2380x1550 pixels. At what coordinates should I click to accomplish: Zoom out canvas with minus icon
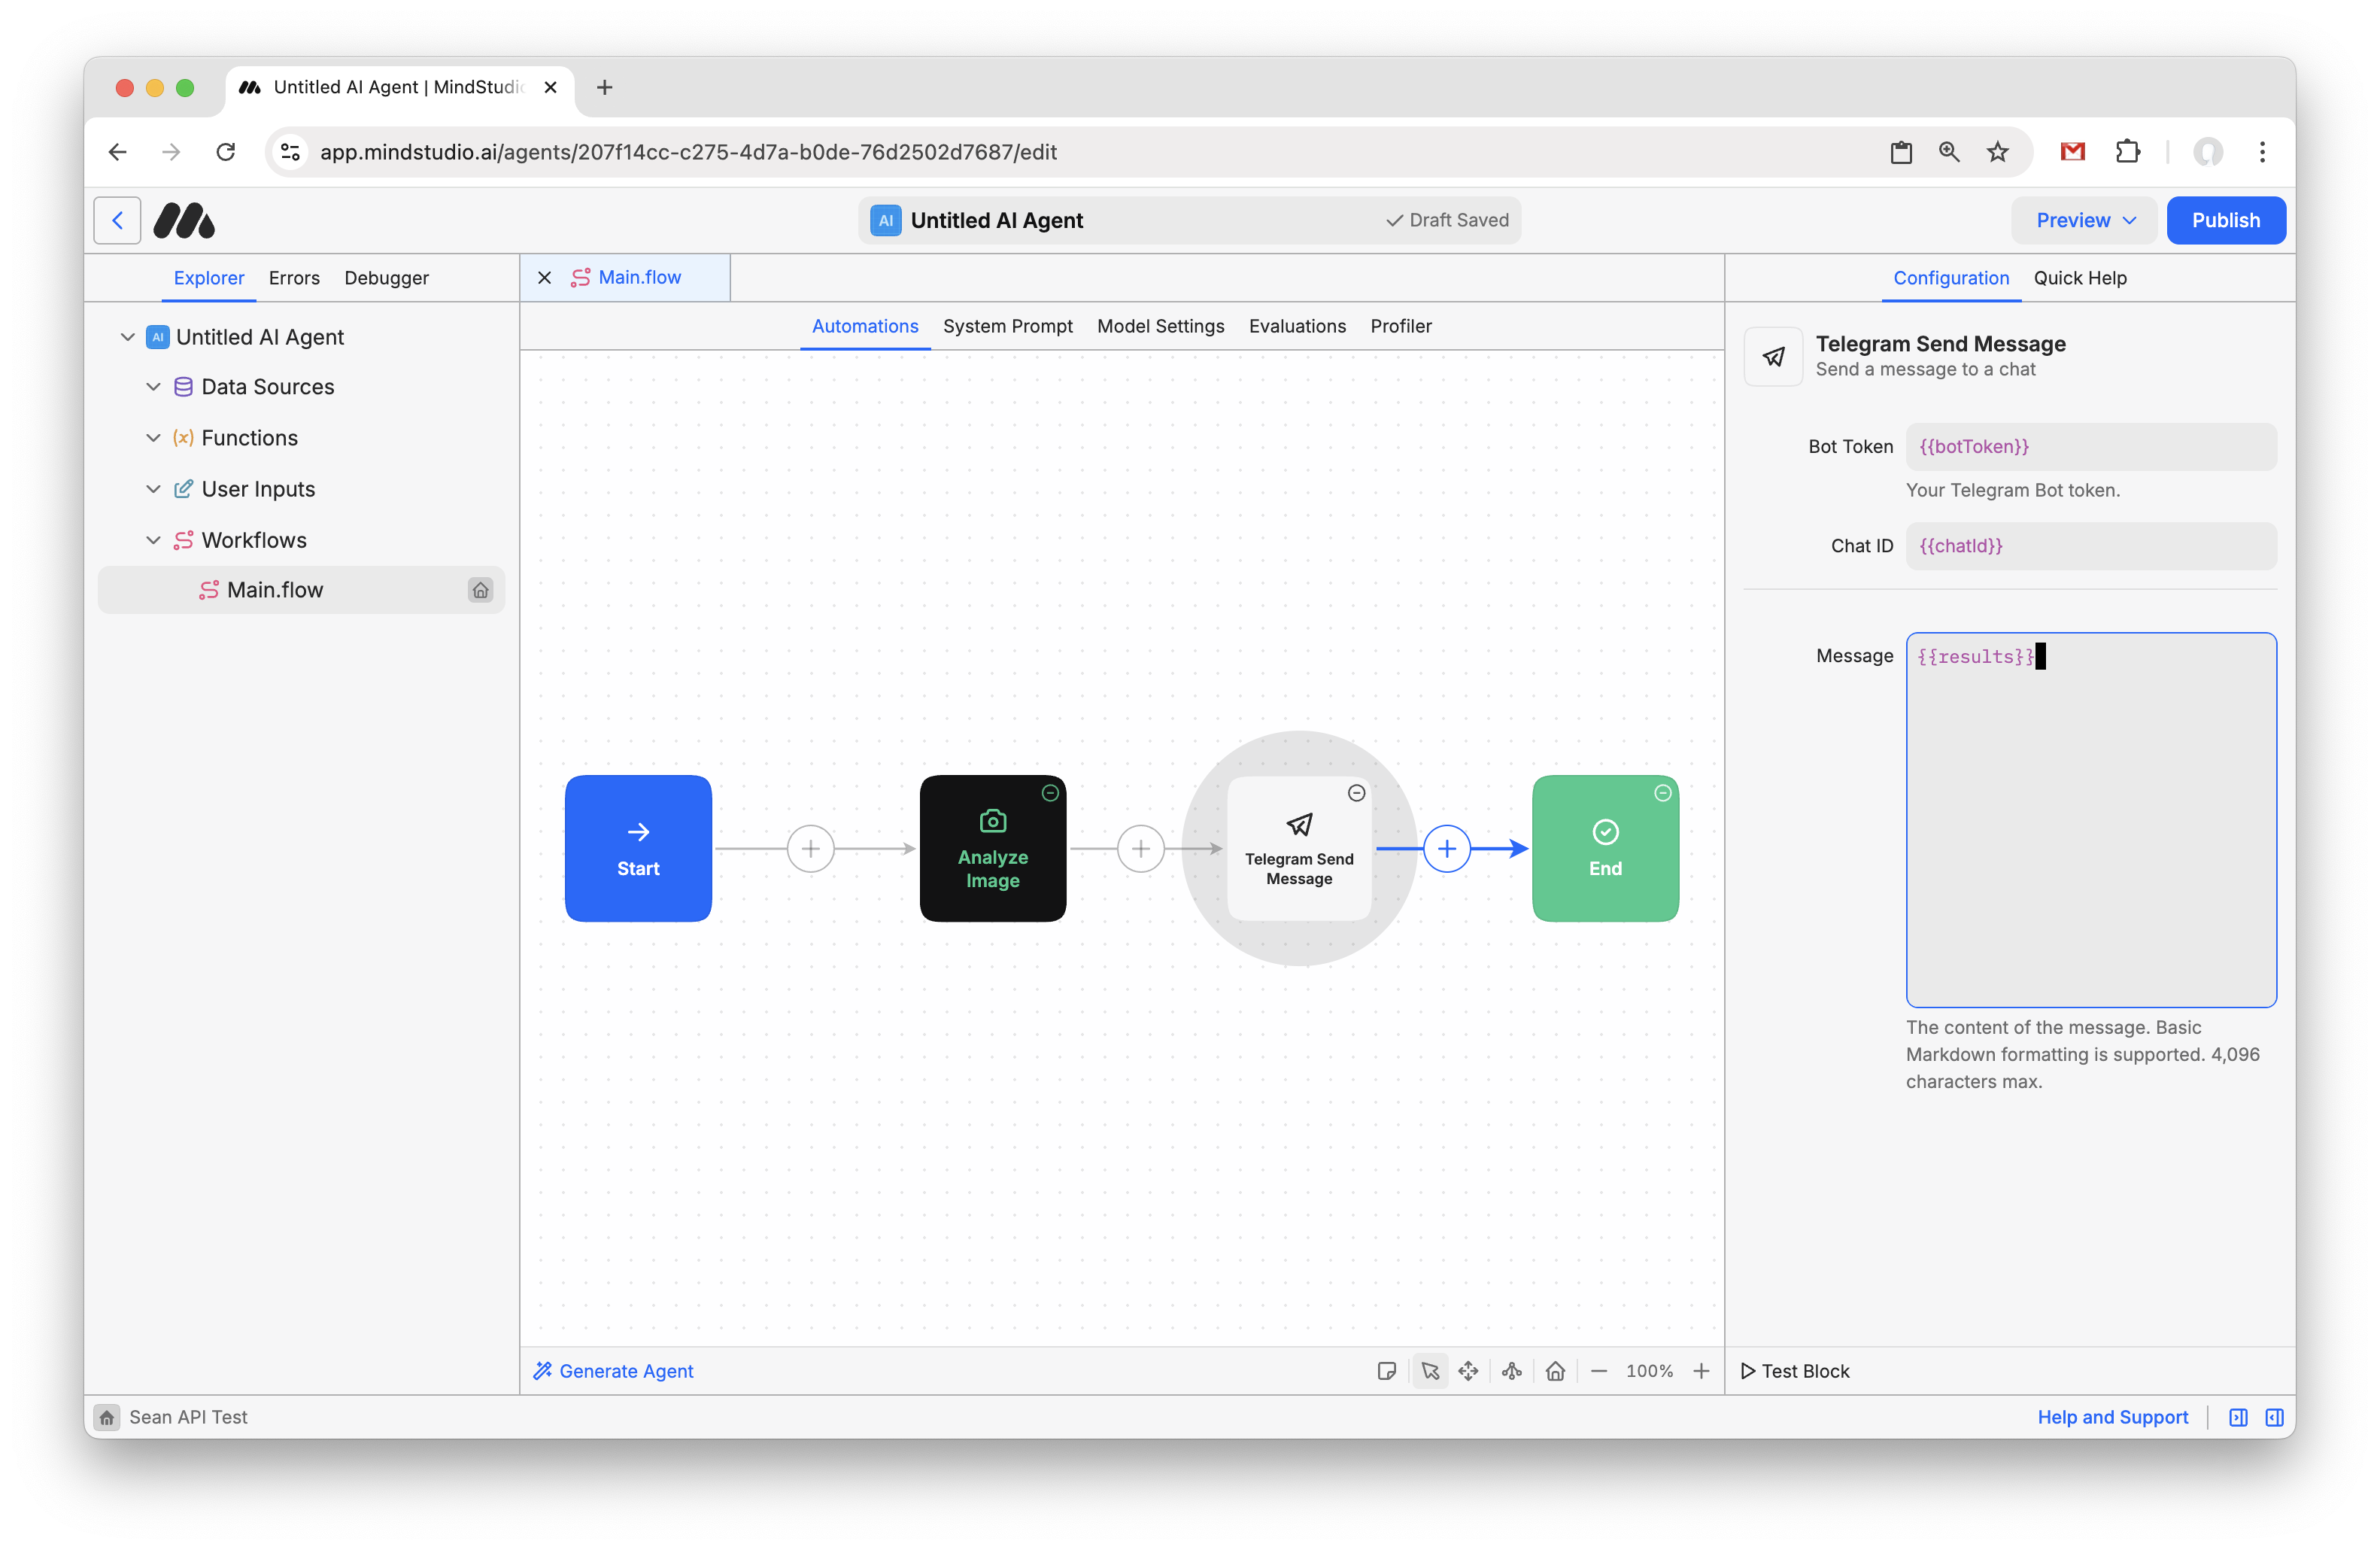click(1599, 1371)
